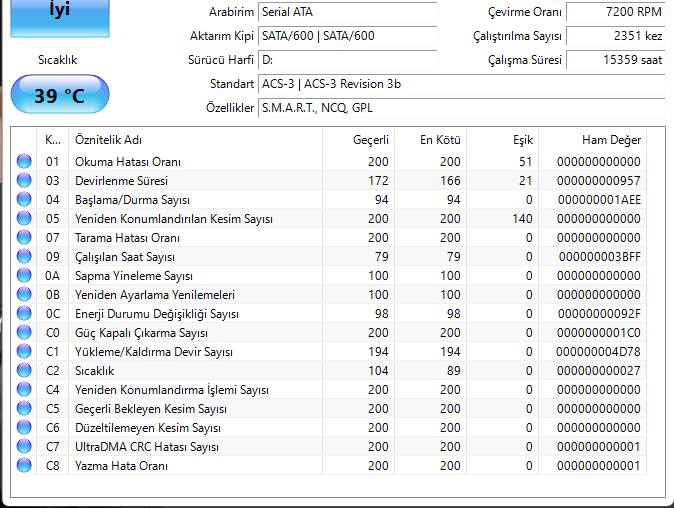Click the Öznitelik Adı column header
The width and height of the screenshot is (674, 508).
(x=195, y=140)
